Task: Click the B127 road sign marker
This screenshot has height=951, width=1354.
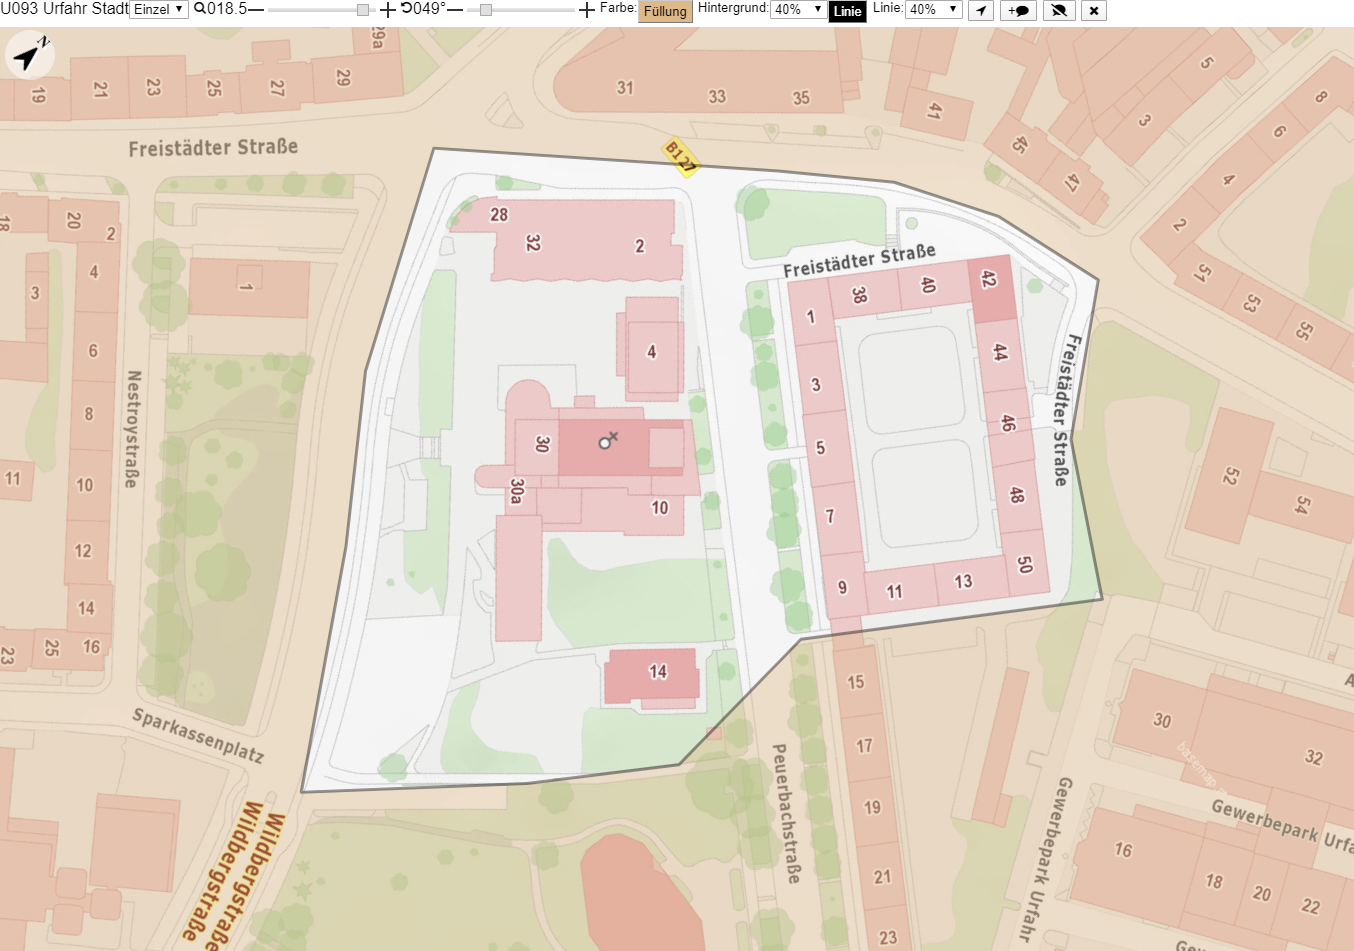Action: coord(681,157)
